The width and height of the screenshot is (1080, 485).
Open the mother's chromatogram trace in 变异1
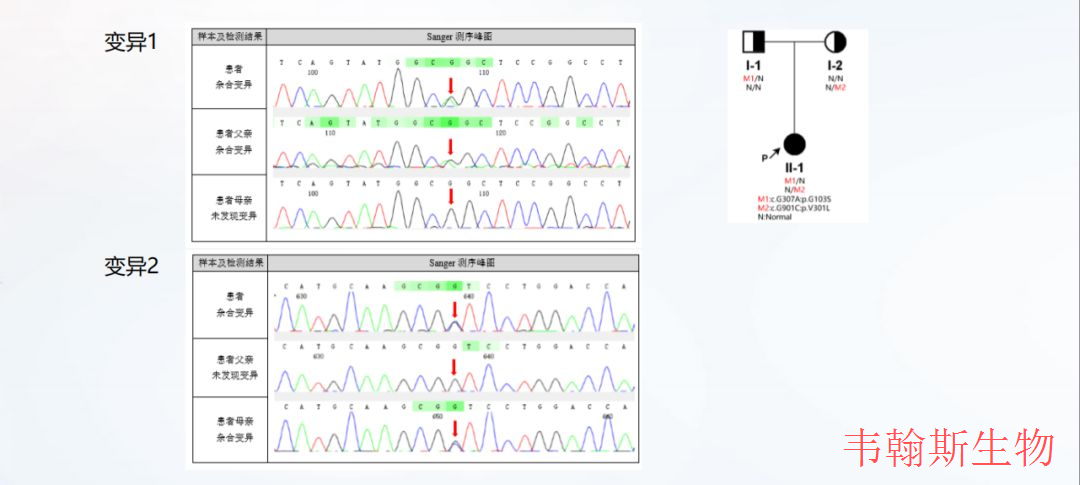[x=452, y=211]
